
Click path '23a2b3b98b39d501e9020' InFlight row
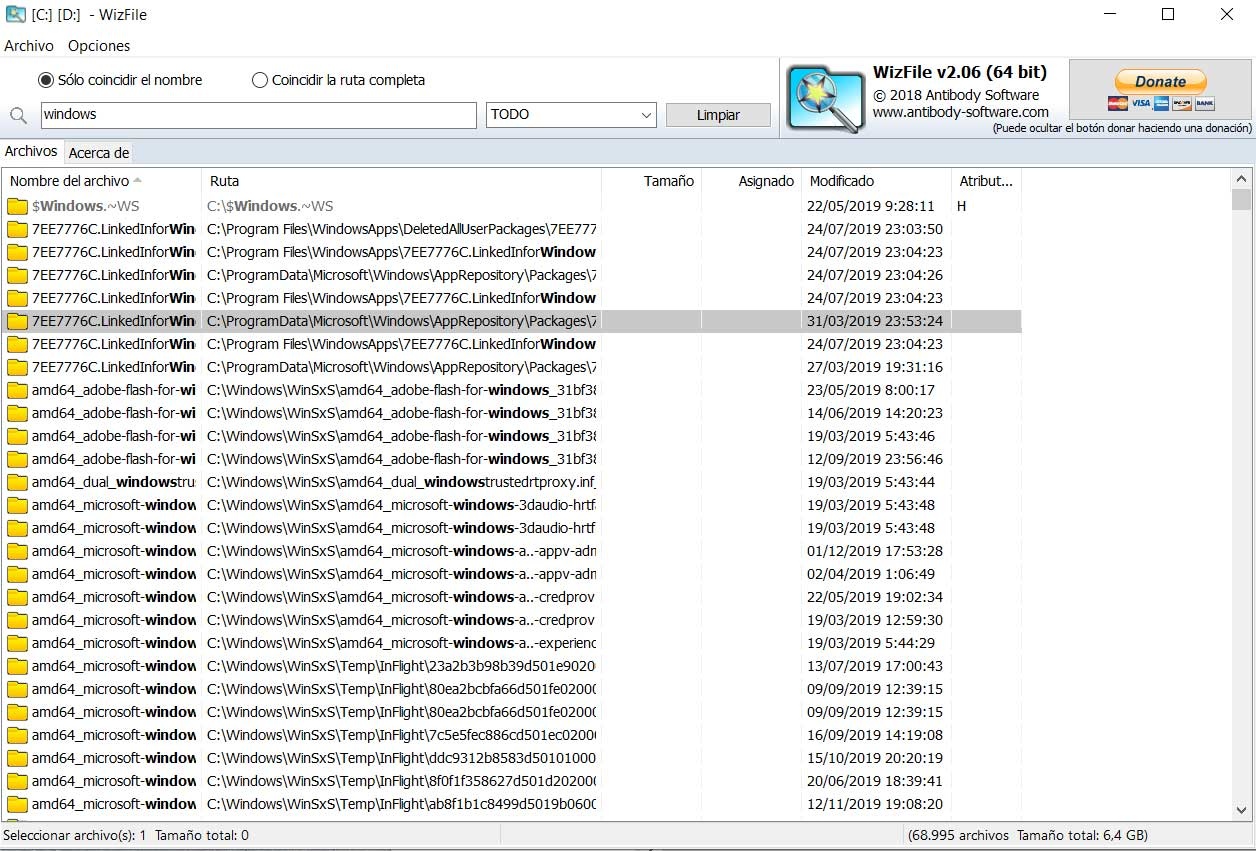pos(401,666)
